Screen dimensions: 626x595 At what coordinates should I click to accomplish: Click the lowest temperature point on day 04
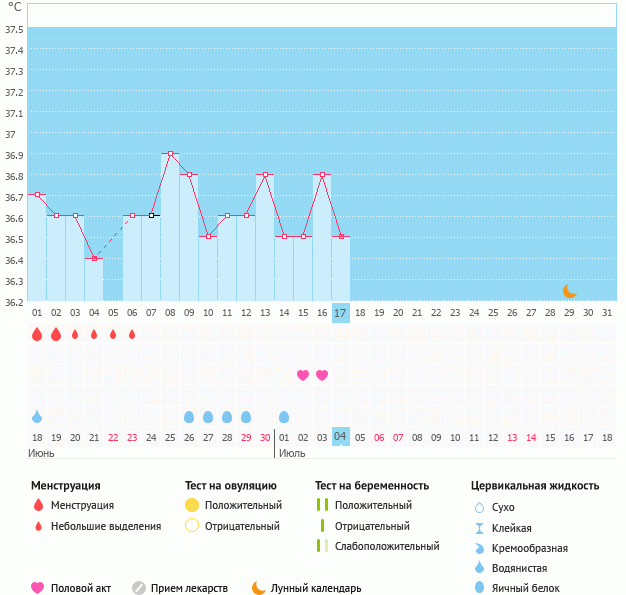[x=94, y=259]
